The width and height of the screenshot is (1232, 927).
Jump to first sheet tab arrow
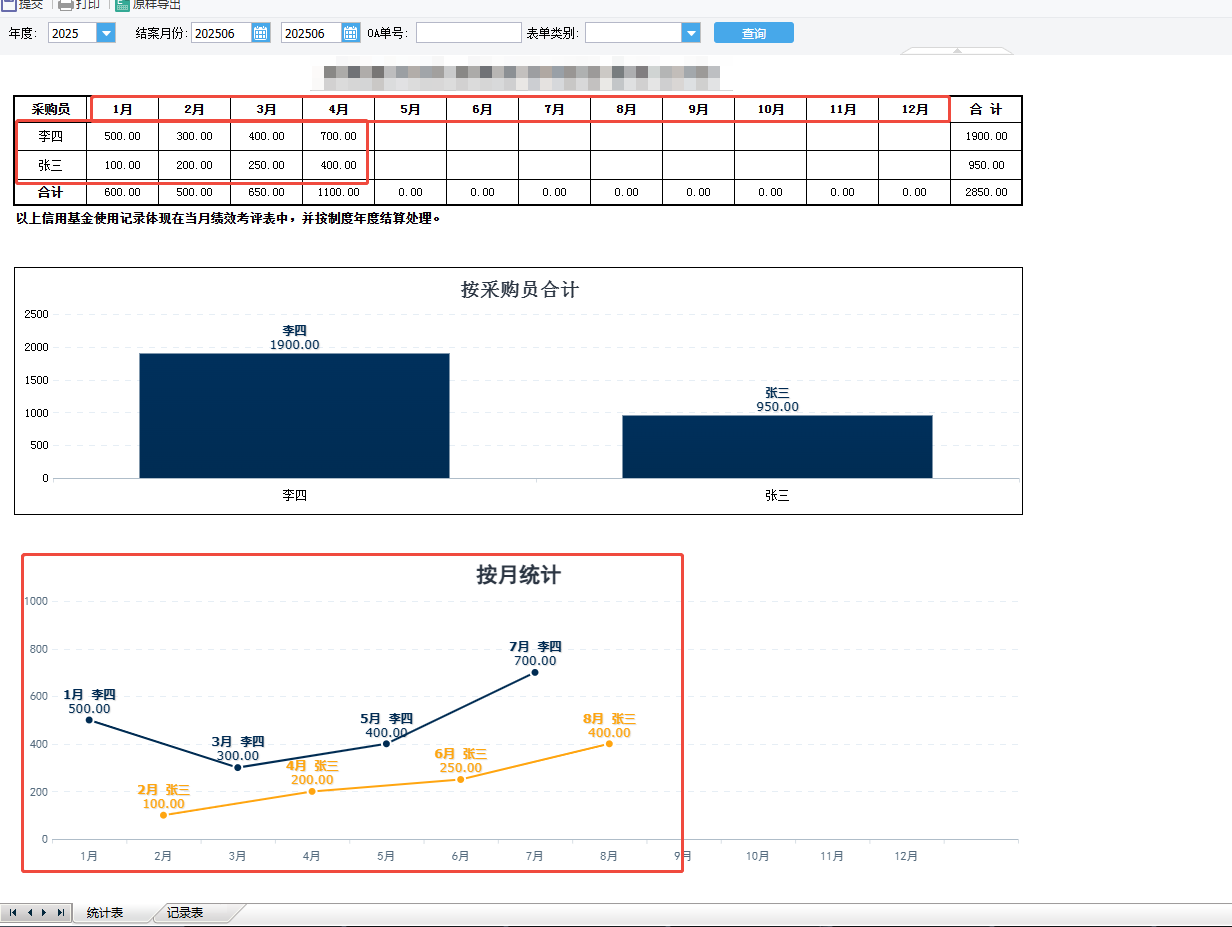pos(13,913)
